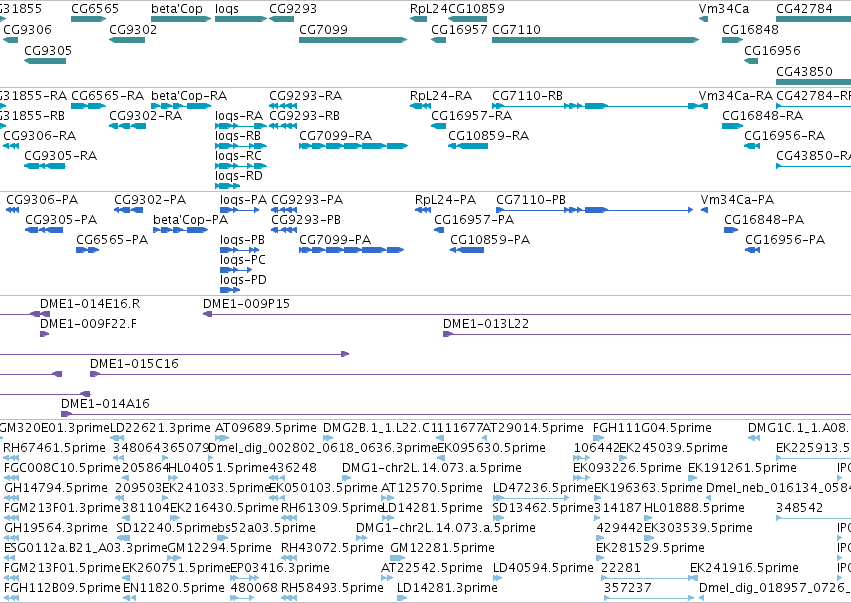Click protein label 'Vm34Ca-PA'
The width and height of the screenshot is (851, 603).
pos(737,200)
